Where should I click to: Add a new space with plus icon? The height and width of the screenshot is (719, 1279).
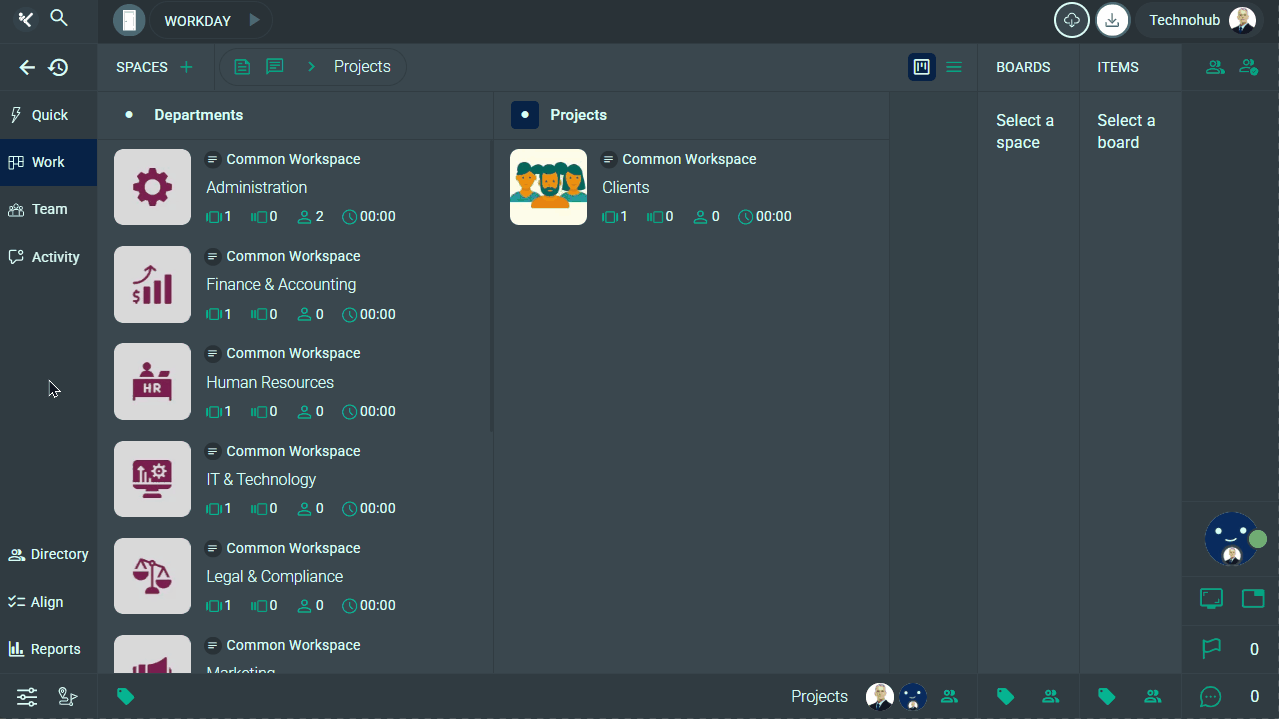point(186,67)
